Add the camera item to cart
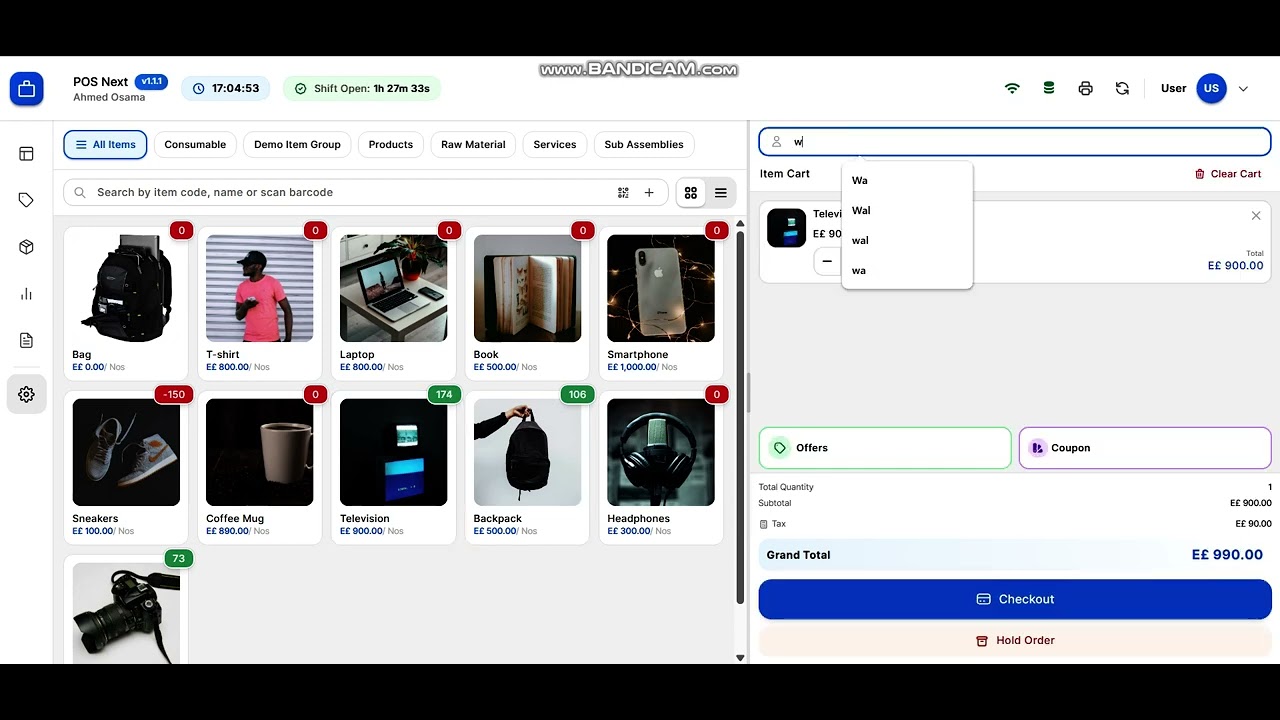Image resolution: width=1280 pixels, height=720 pixels. [x=126, y=610]
